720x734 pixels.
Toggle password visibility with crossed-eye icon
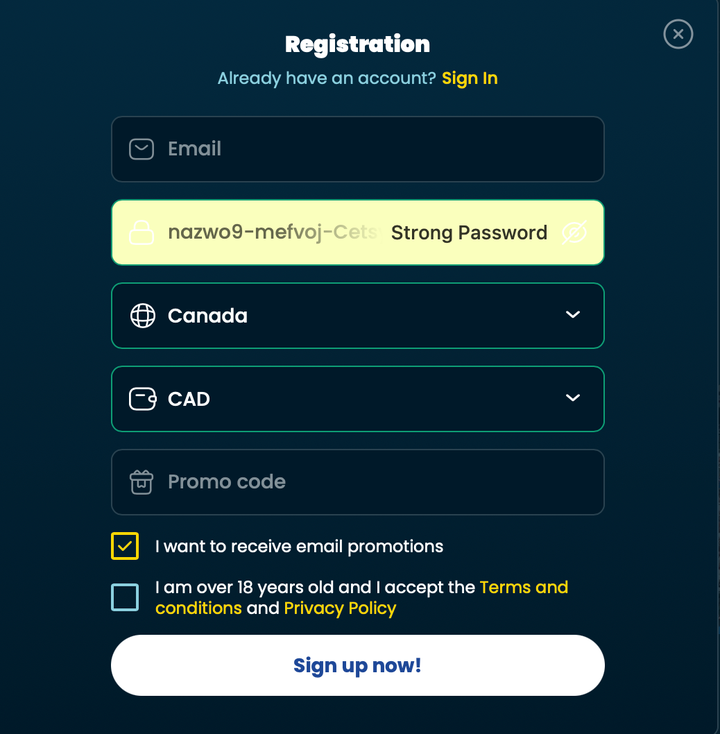pyautogui.click(x=574, y=233)
